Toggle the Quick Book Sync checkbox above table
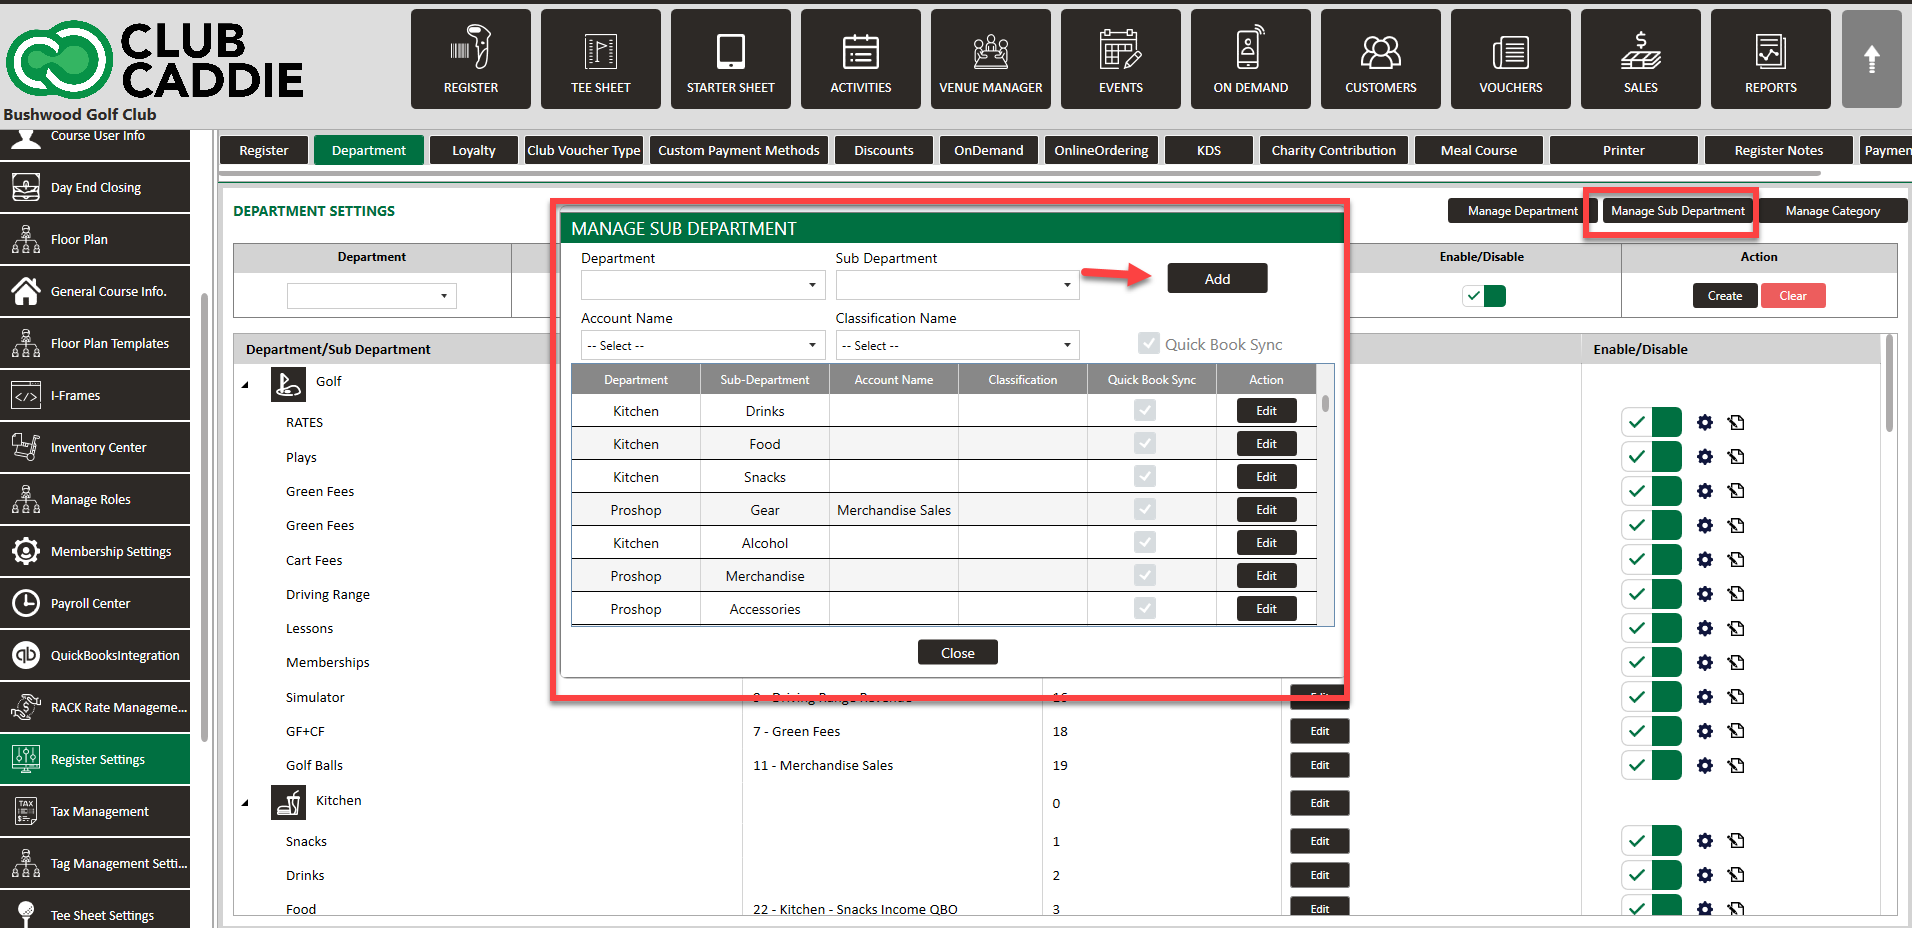Viewport: 1912px width, 928px height. click(1149, 344)
